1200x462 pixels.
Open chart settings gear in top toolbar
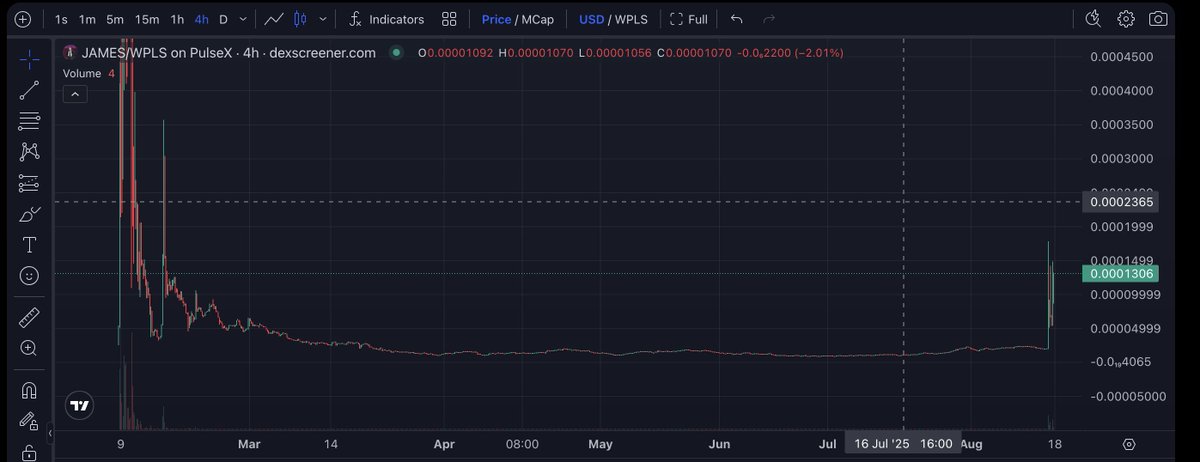pos(1125,19)
